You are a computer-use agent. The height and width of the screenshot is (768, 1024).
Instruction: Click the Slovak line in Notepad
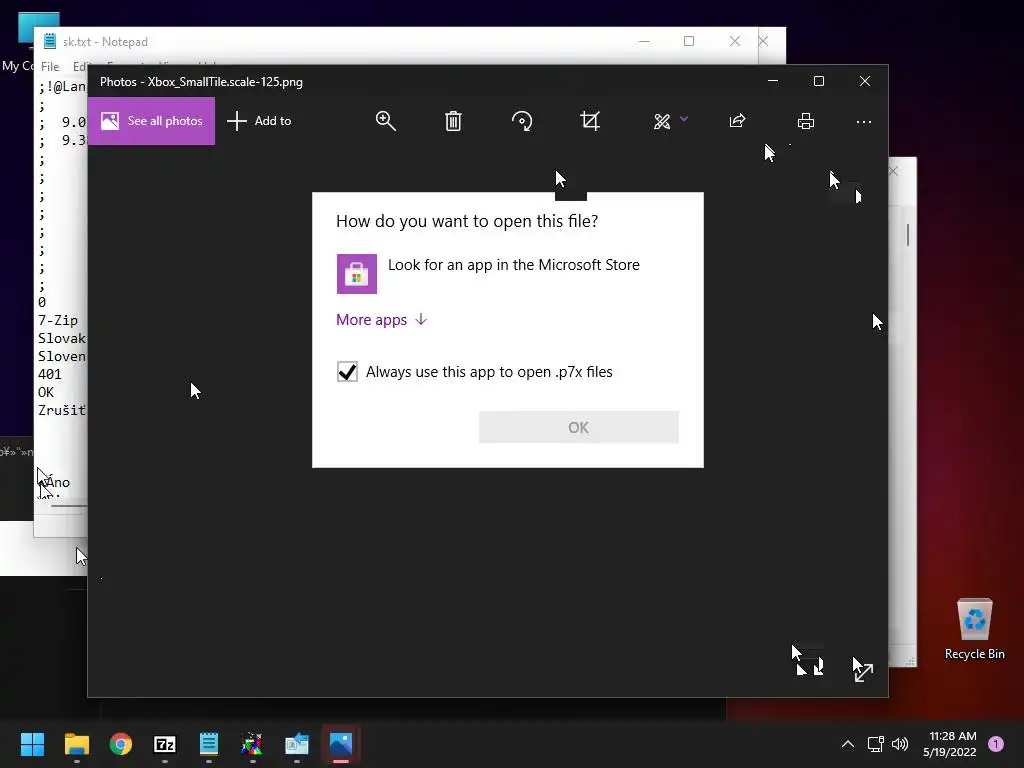tap(62, 338)
